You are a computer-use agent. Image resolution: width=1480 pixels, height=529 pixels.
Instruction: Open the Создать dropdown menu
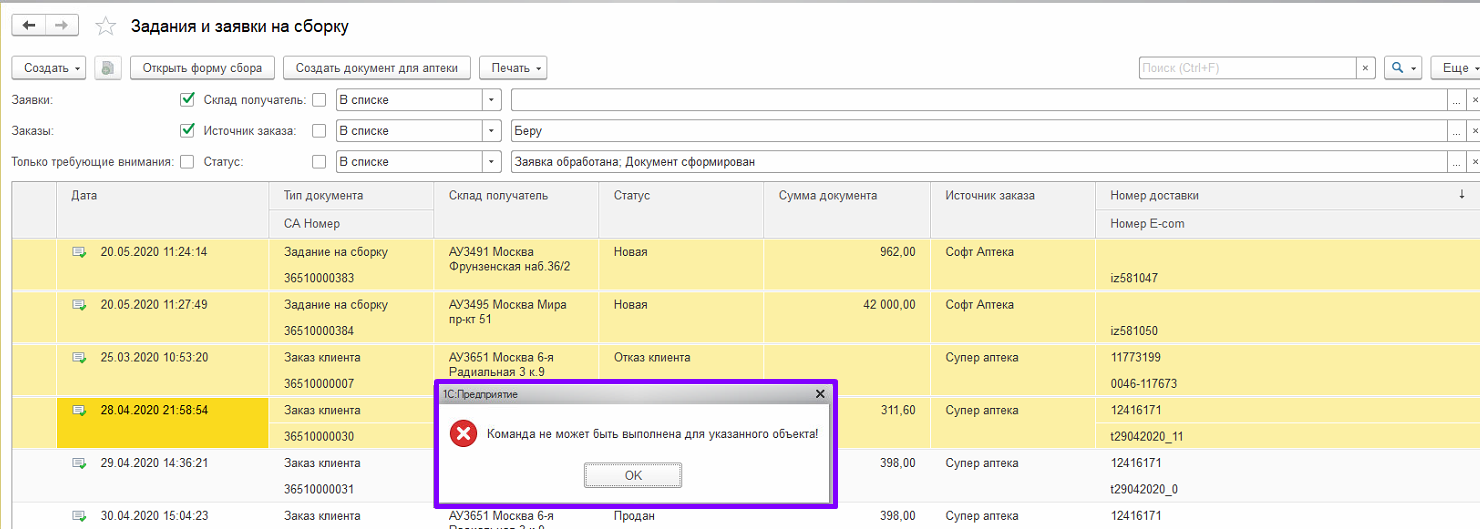coord(49,68)
